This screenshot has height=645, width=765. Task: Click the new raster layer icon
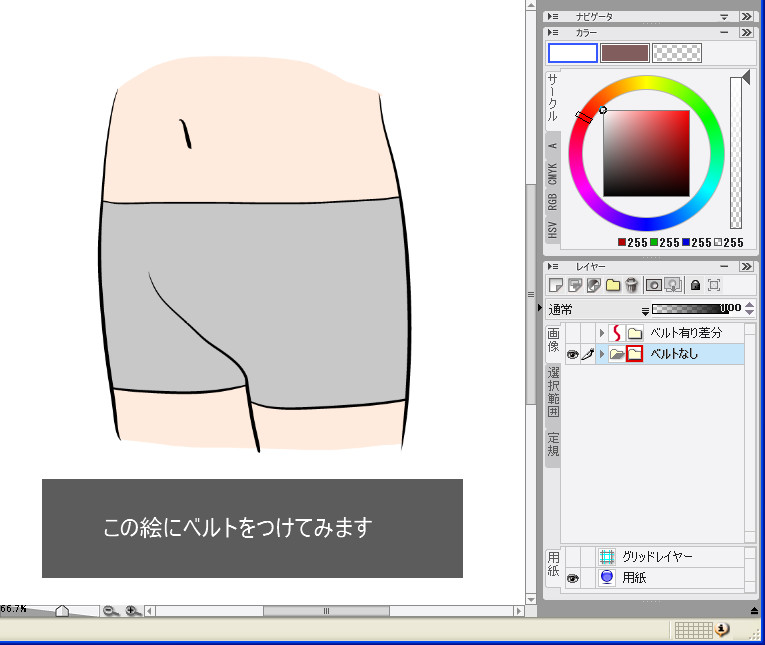click(x=555, y=285)
